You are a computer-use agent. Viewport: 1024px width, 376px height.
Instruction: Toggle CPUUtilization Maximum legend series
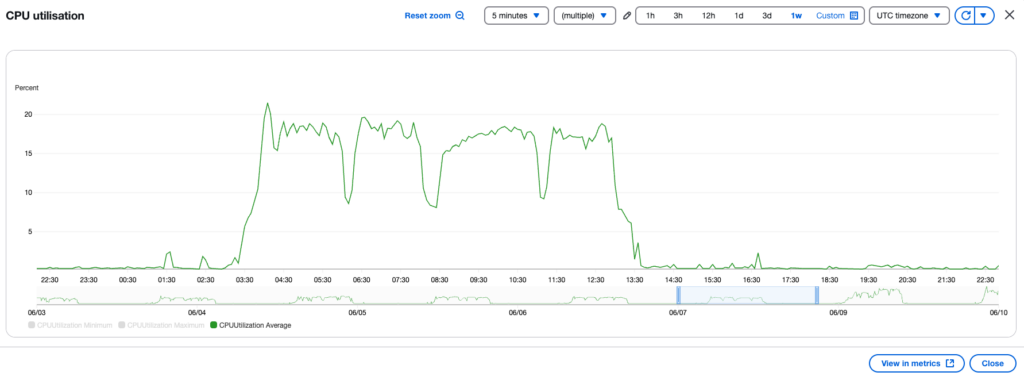[161, 325]
